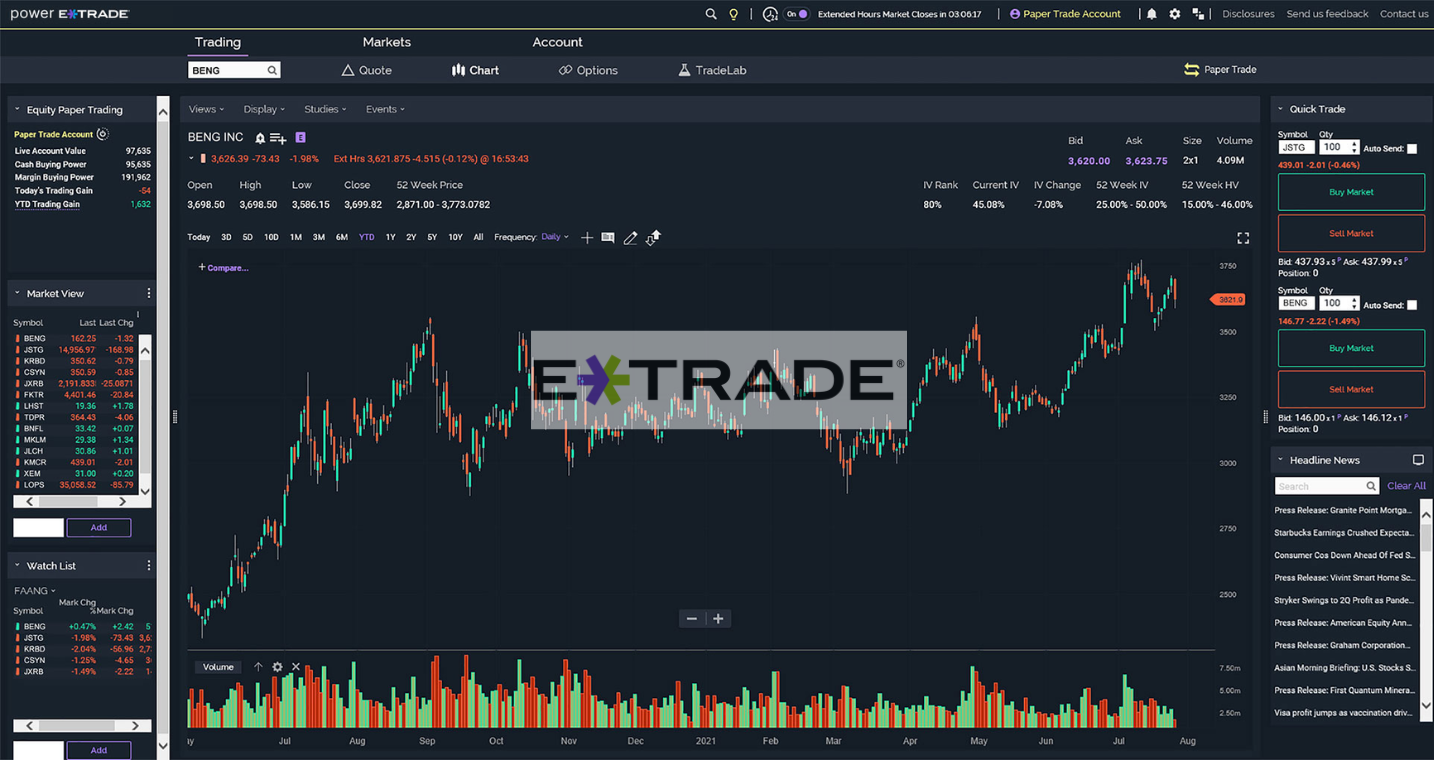Open the settings gear in top bar

tap(1175, 14)
